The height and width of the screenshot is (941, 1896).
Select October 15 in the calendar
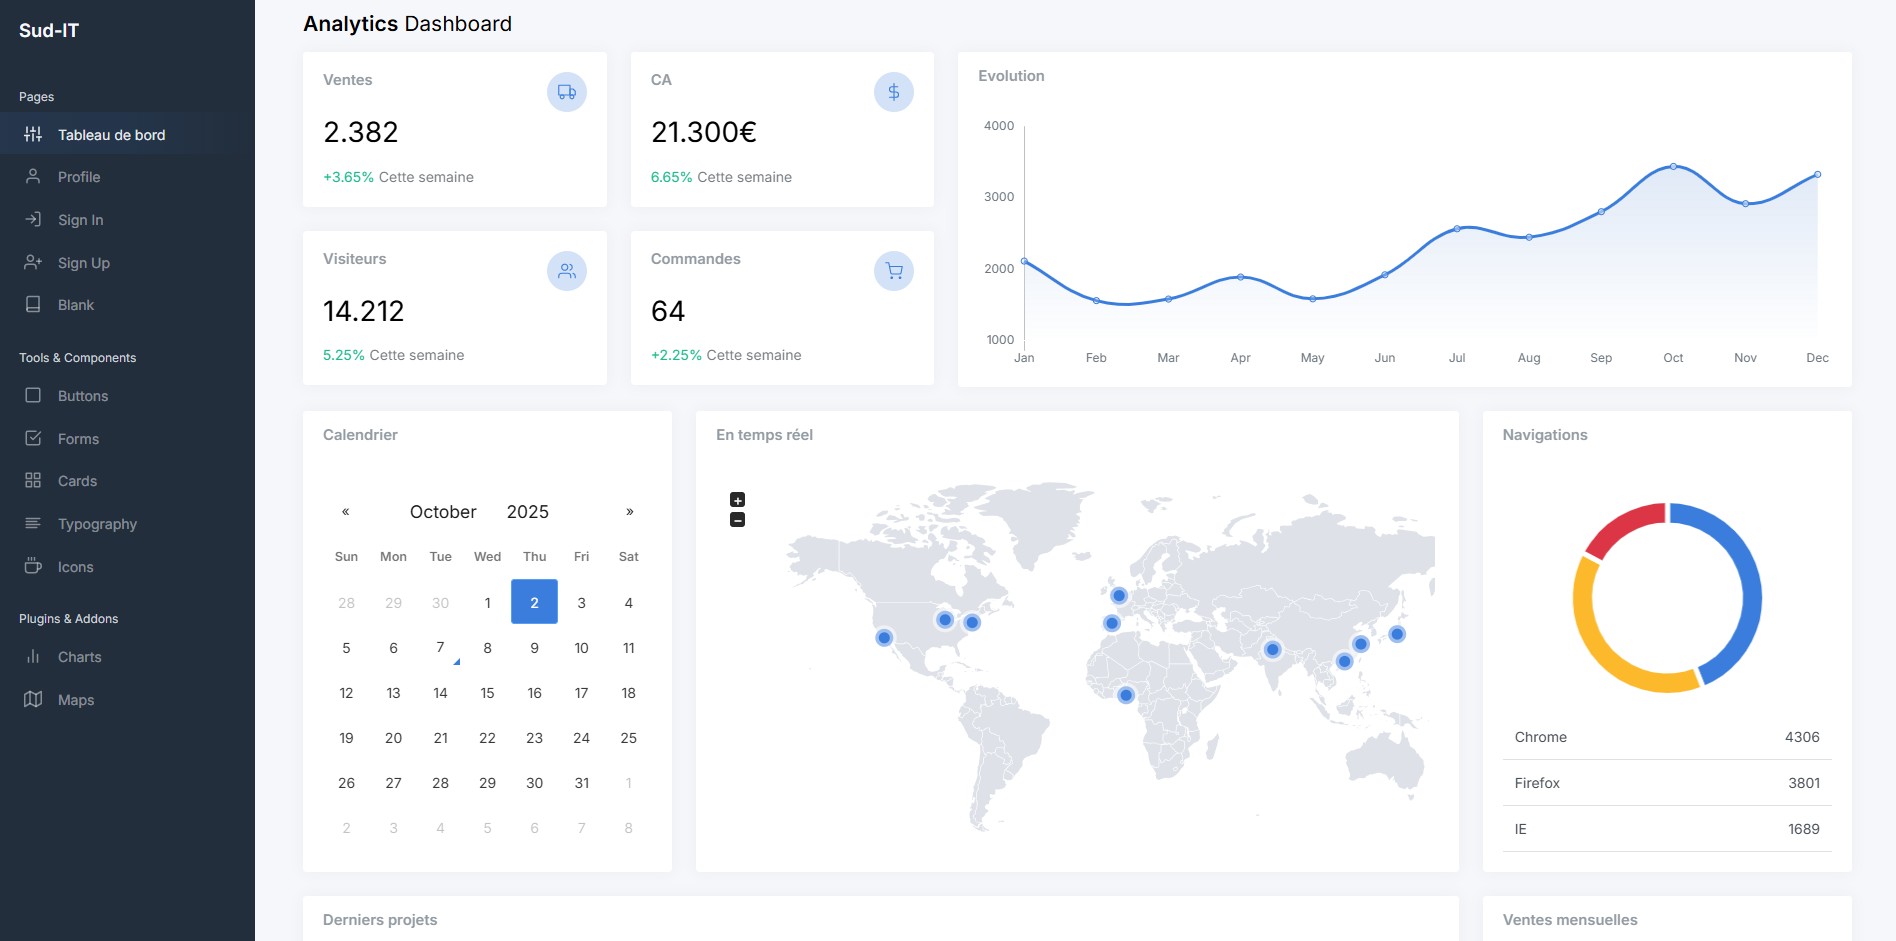tap(487, 692)
